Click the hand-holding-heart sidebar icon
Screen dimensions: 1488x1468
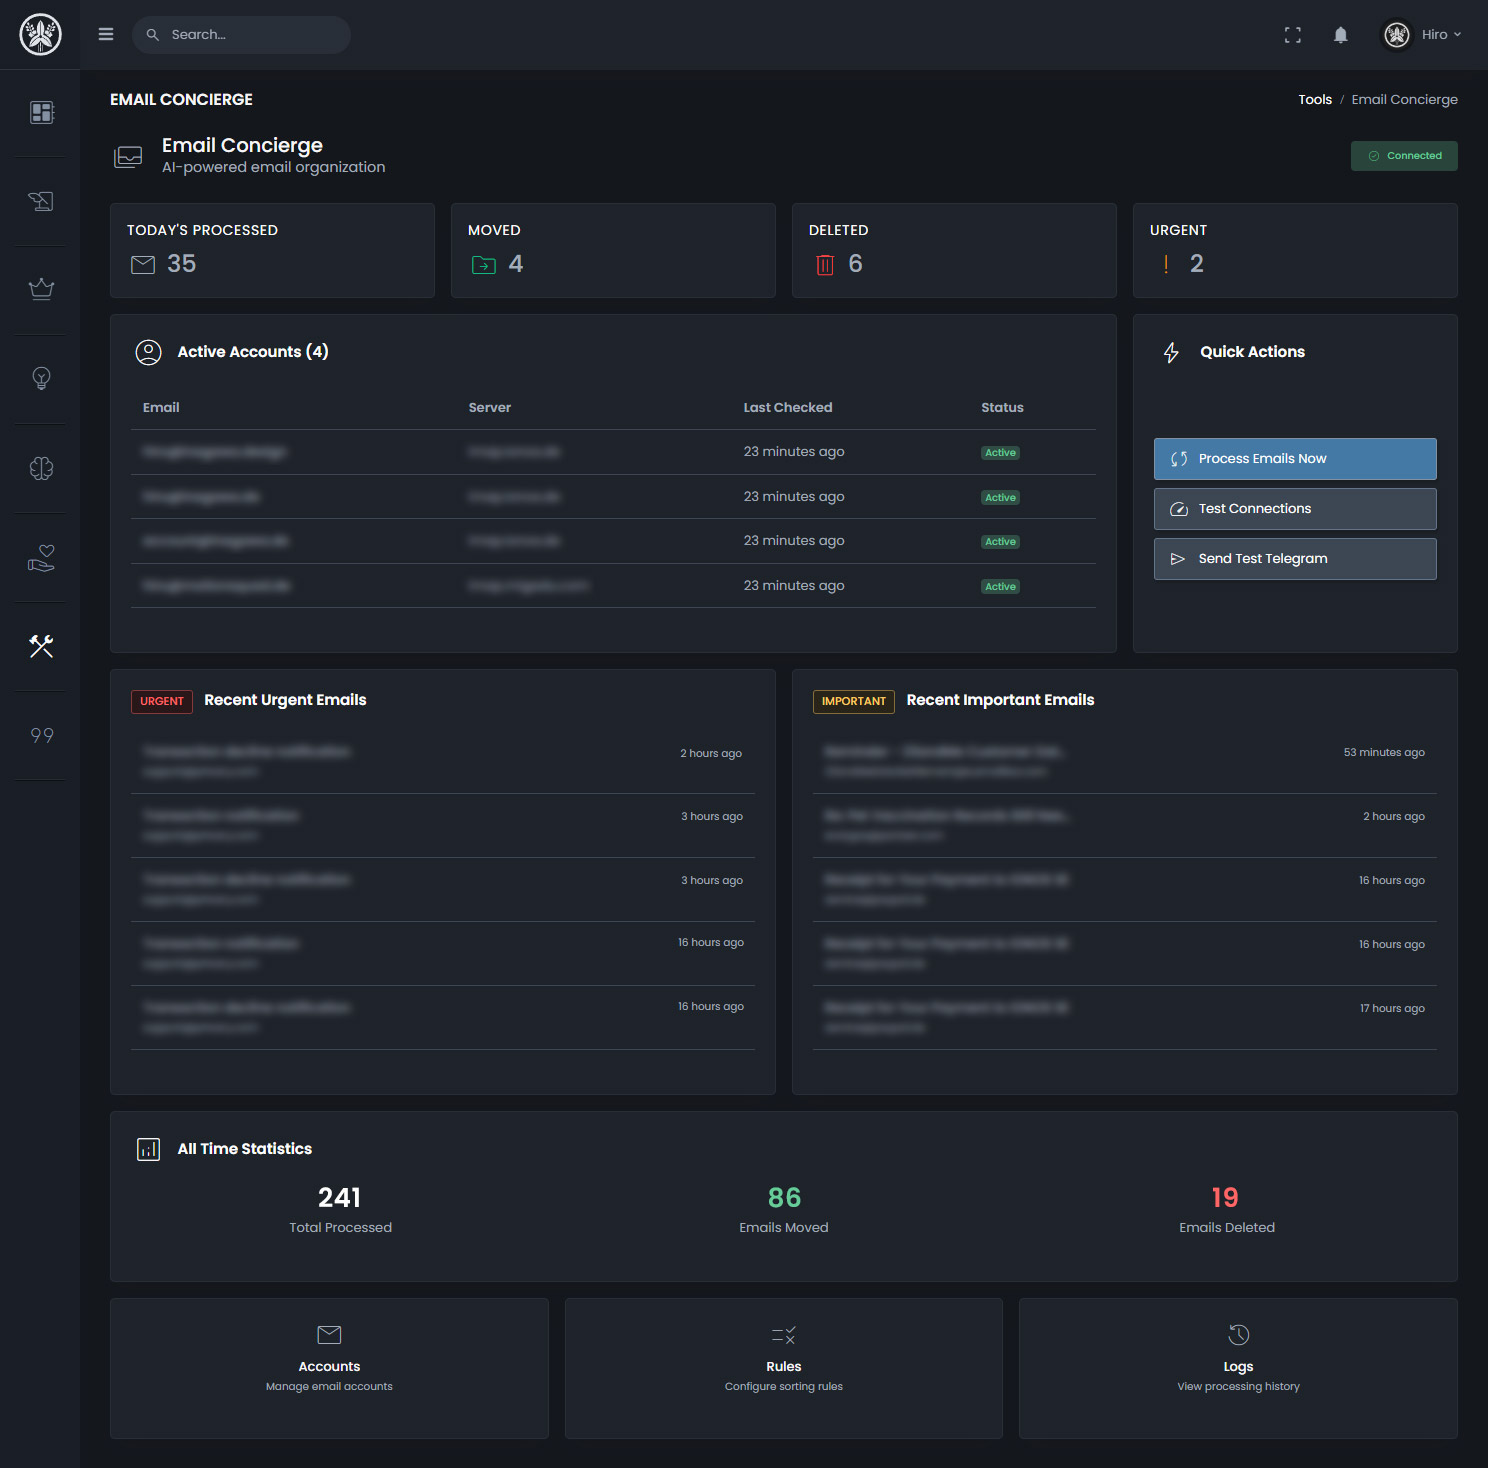click(x=40, y=557)
